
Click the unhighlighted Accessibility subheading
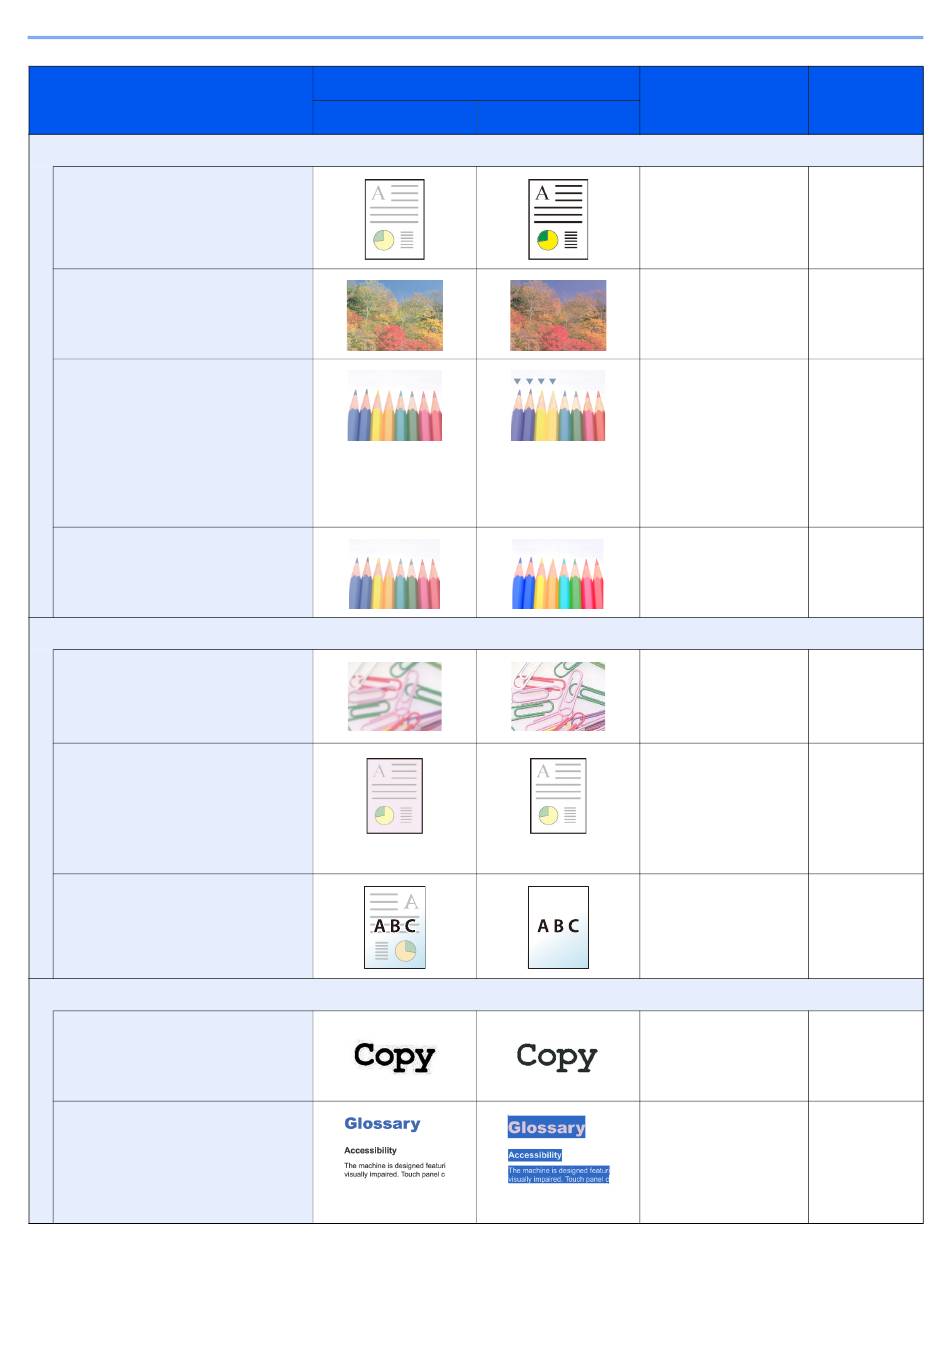[x=370, y=1150]
